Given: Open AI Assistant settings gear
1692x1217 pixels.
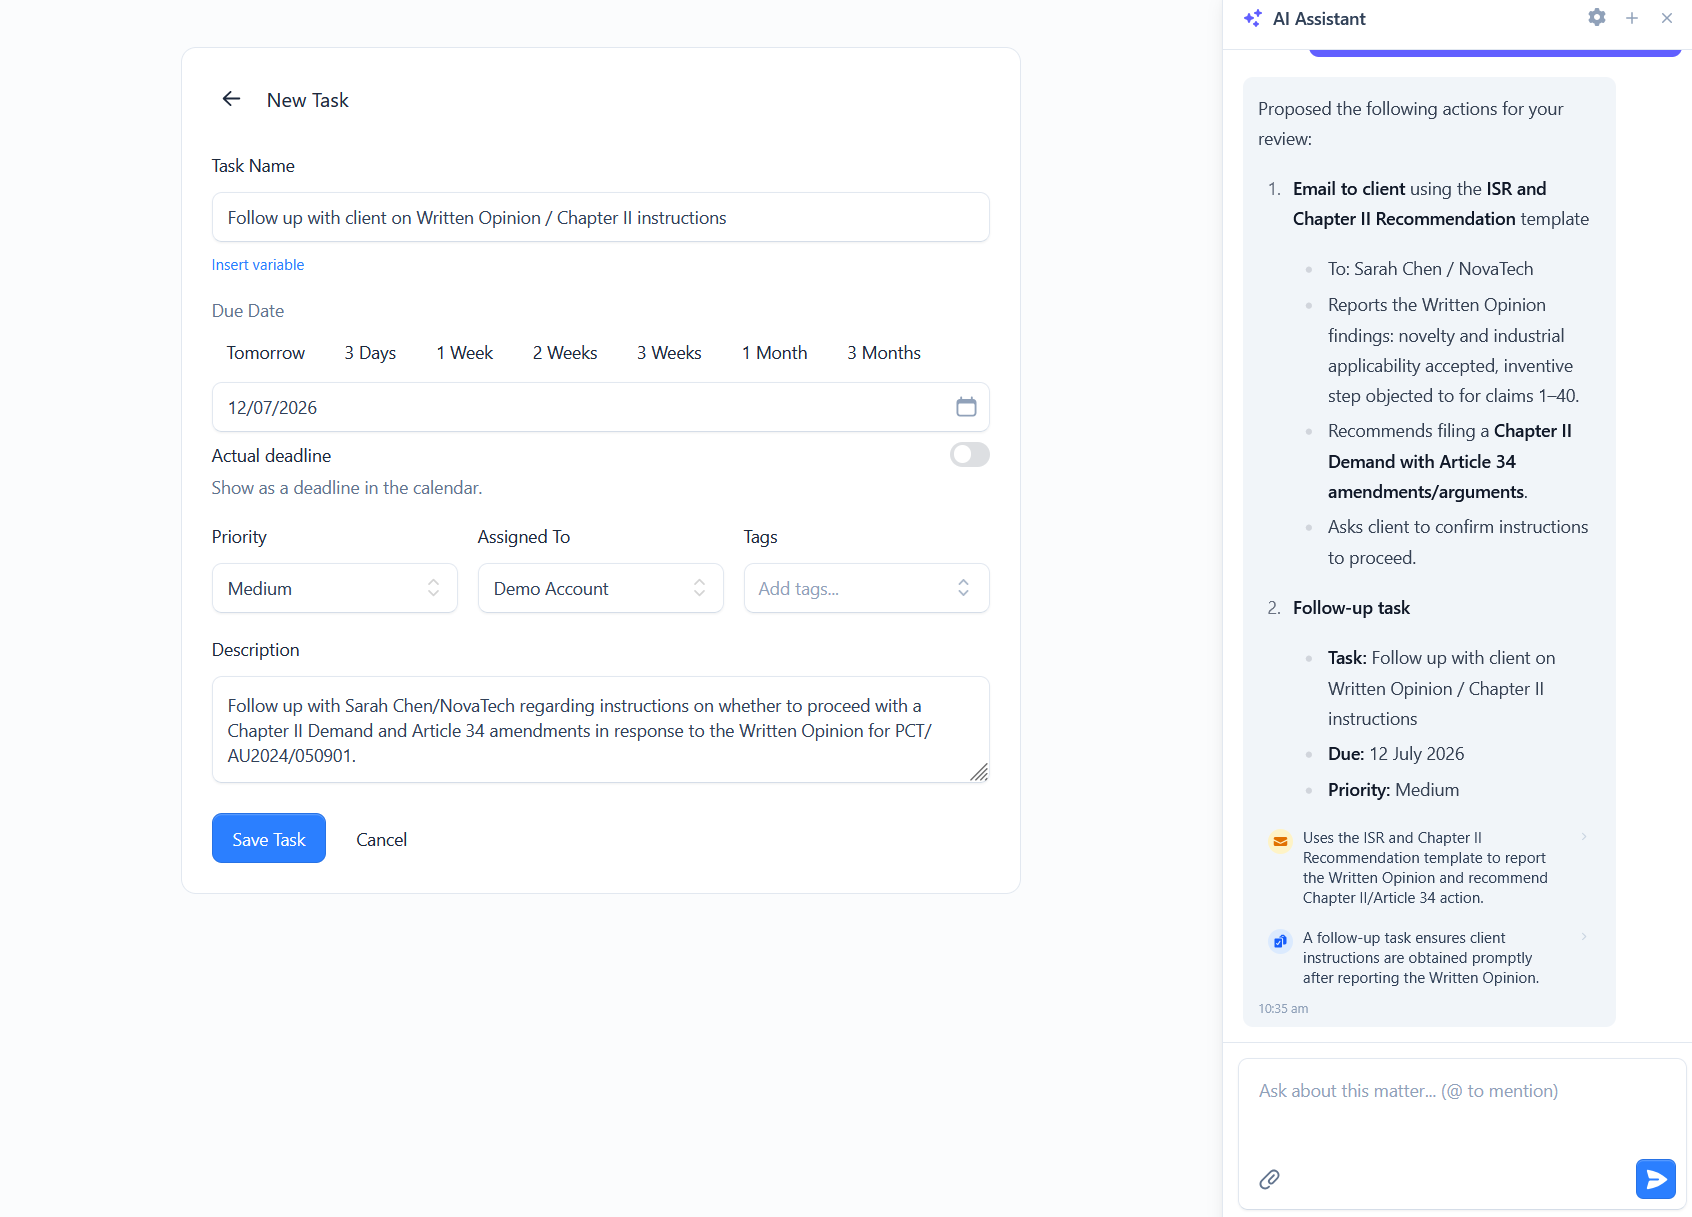Looking at the screenshot, I should coord(1597,18).
